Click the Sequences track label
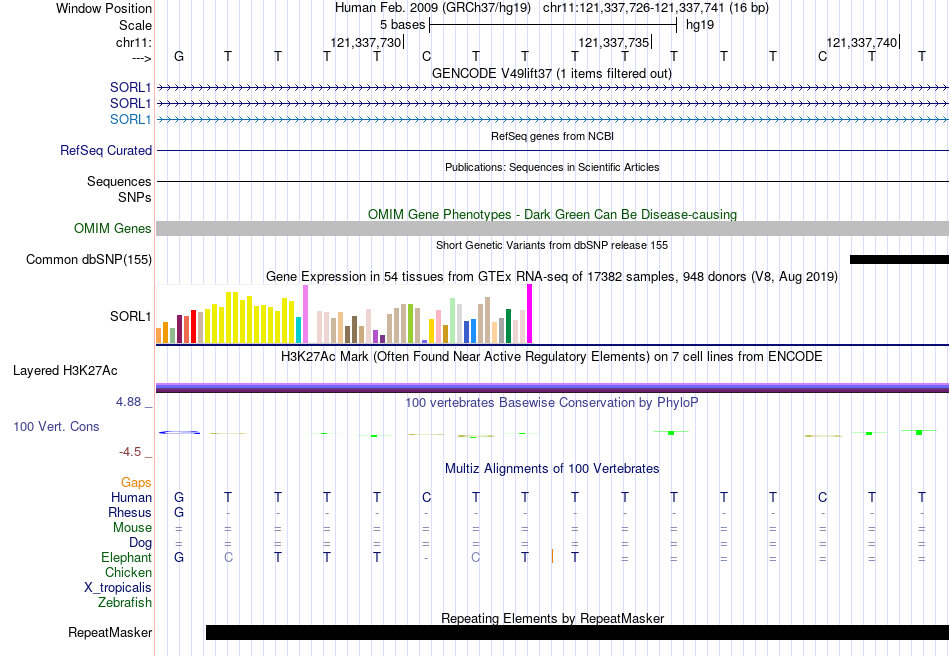950x656 pixels. (x=119, y=181)
